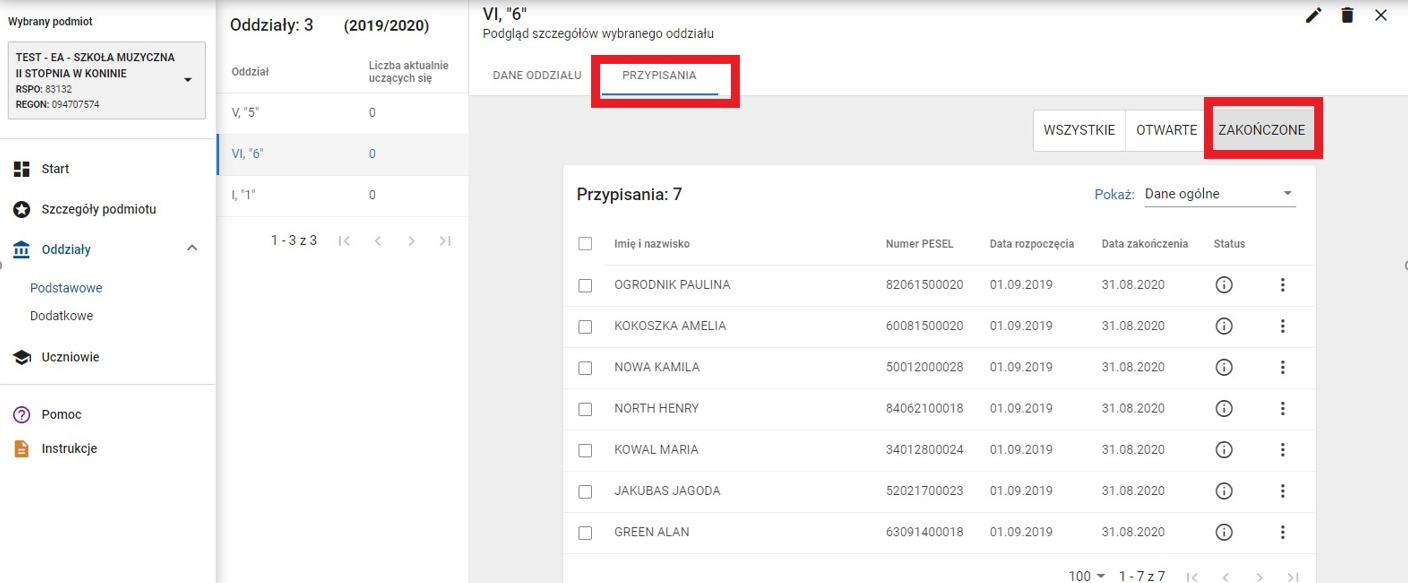Check the box for JAKUBAS JAGODA
This screenshot has width=1408, height=583.
586,492
